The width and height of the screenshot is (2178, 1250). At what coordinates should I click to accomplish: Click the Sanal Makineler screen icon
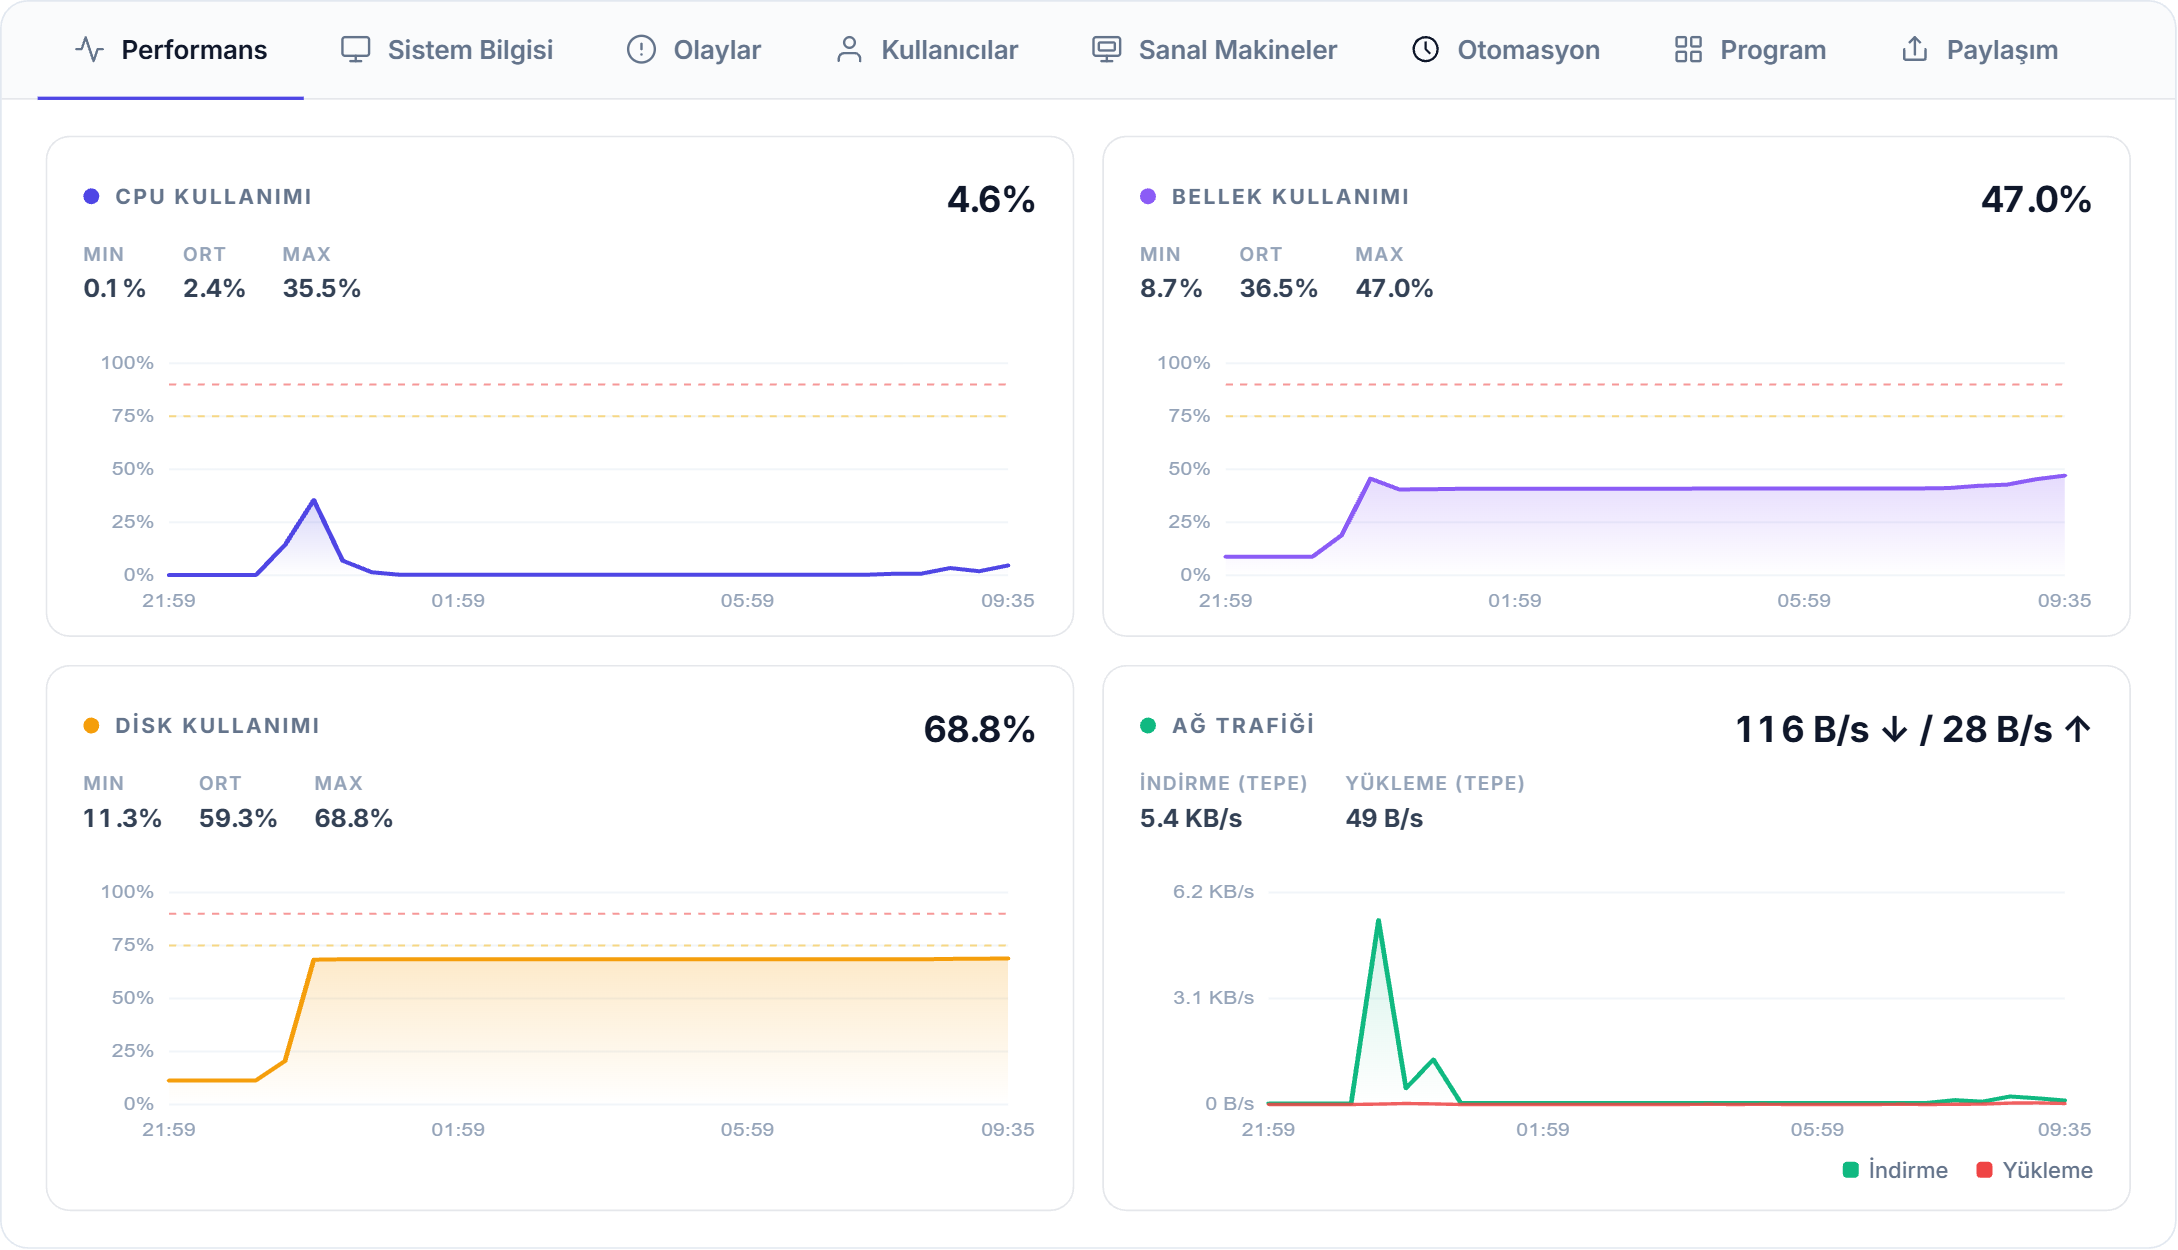pyautogui.click(x=1106, y=49)
